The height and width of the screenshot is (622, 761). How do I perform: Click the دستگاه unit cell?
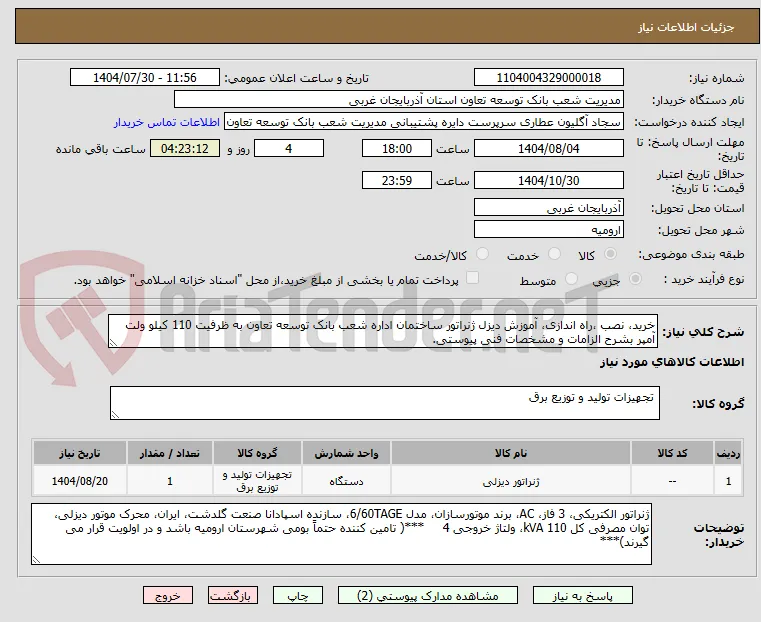(x=346, y=481)
